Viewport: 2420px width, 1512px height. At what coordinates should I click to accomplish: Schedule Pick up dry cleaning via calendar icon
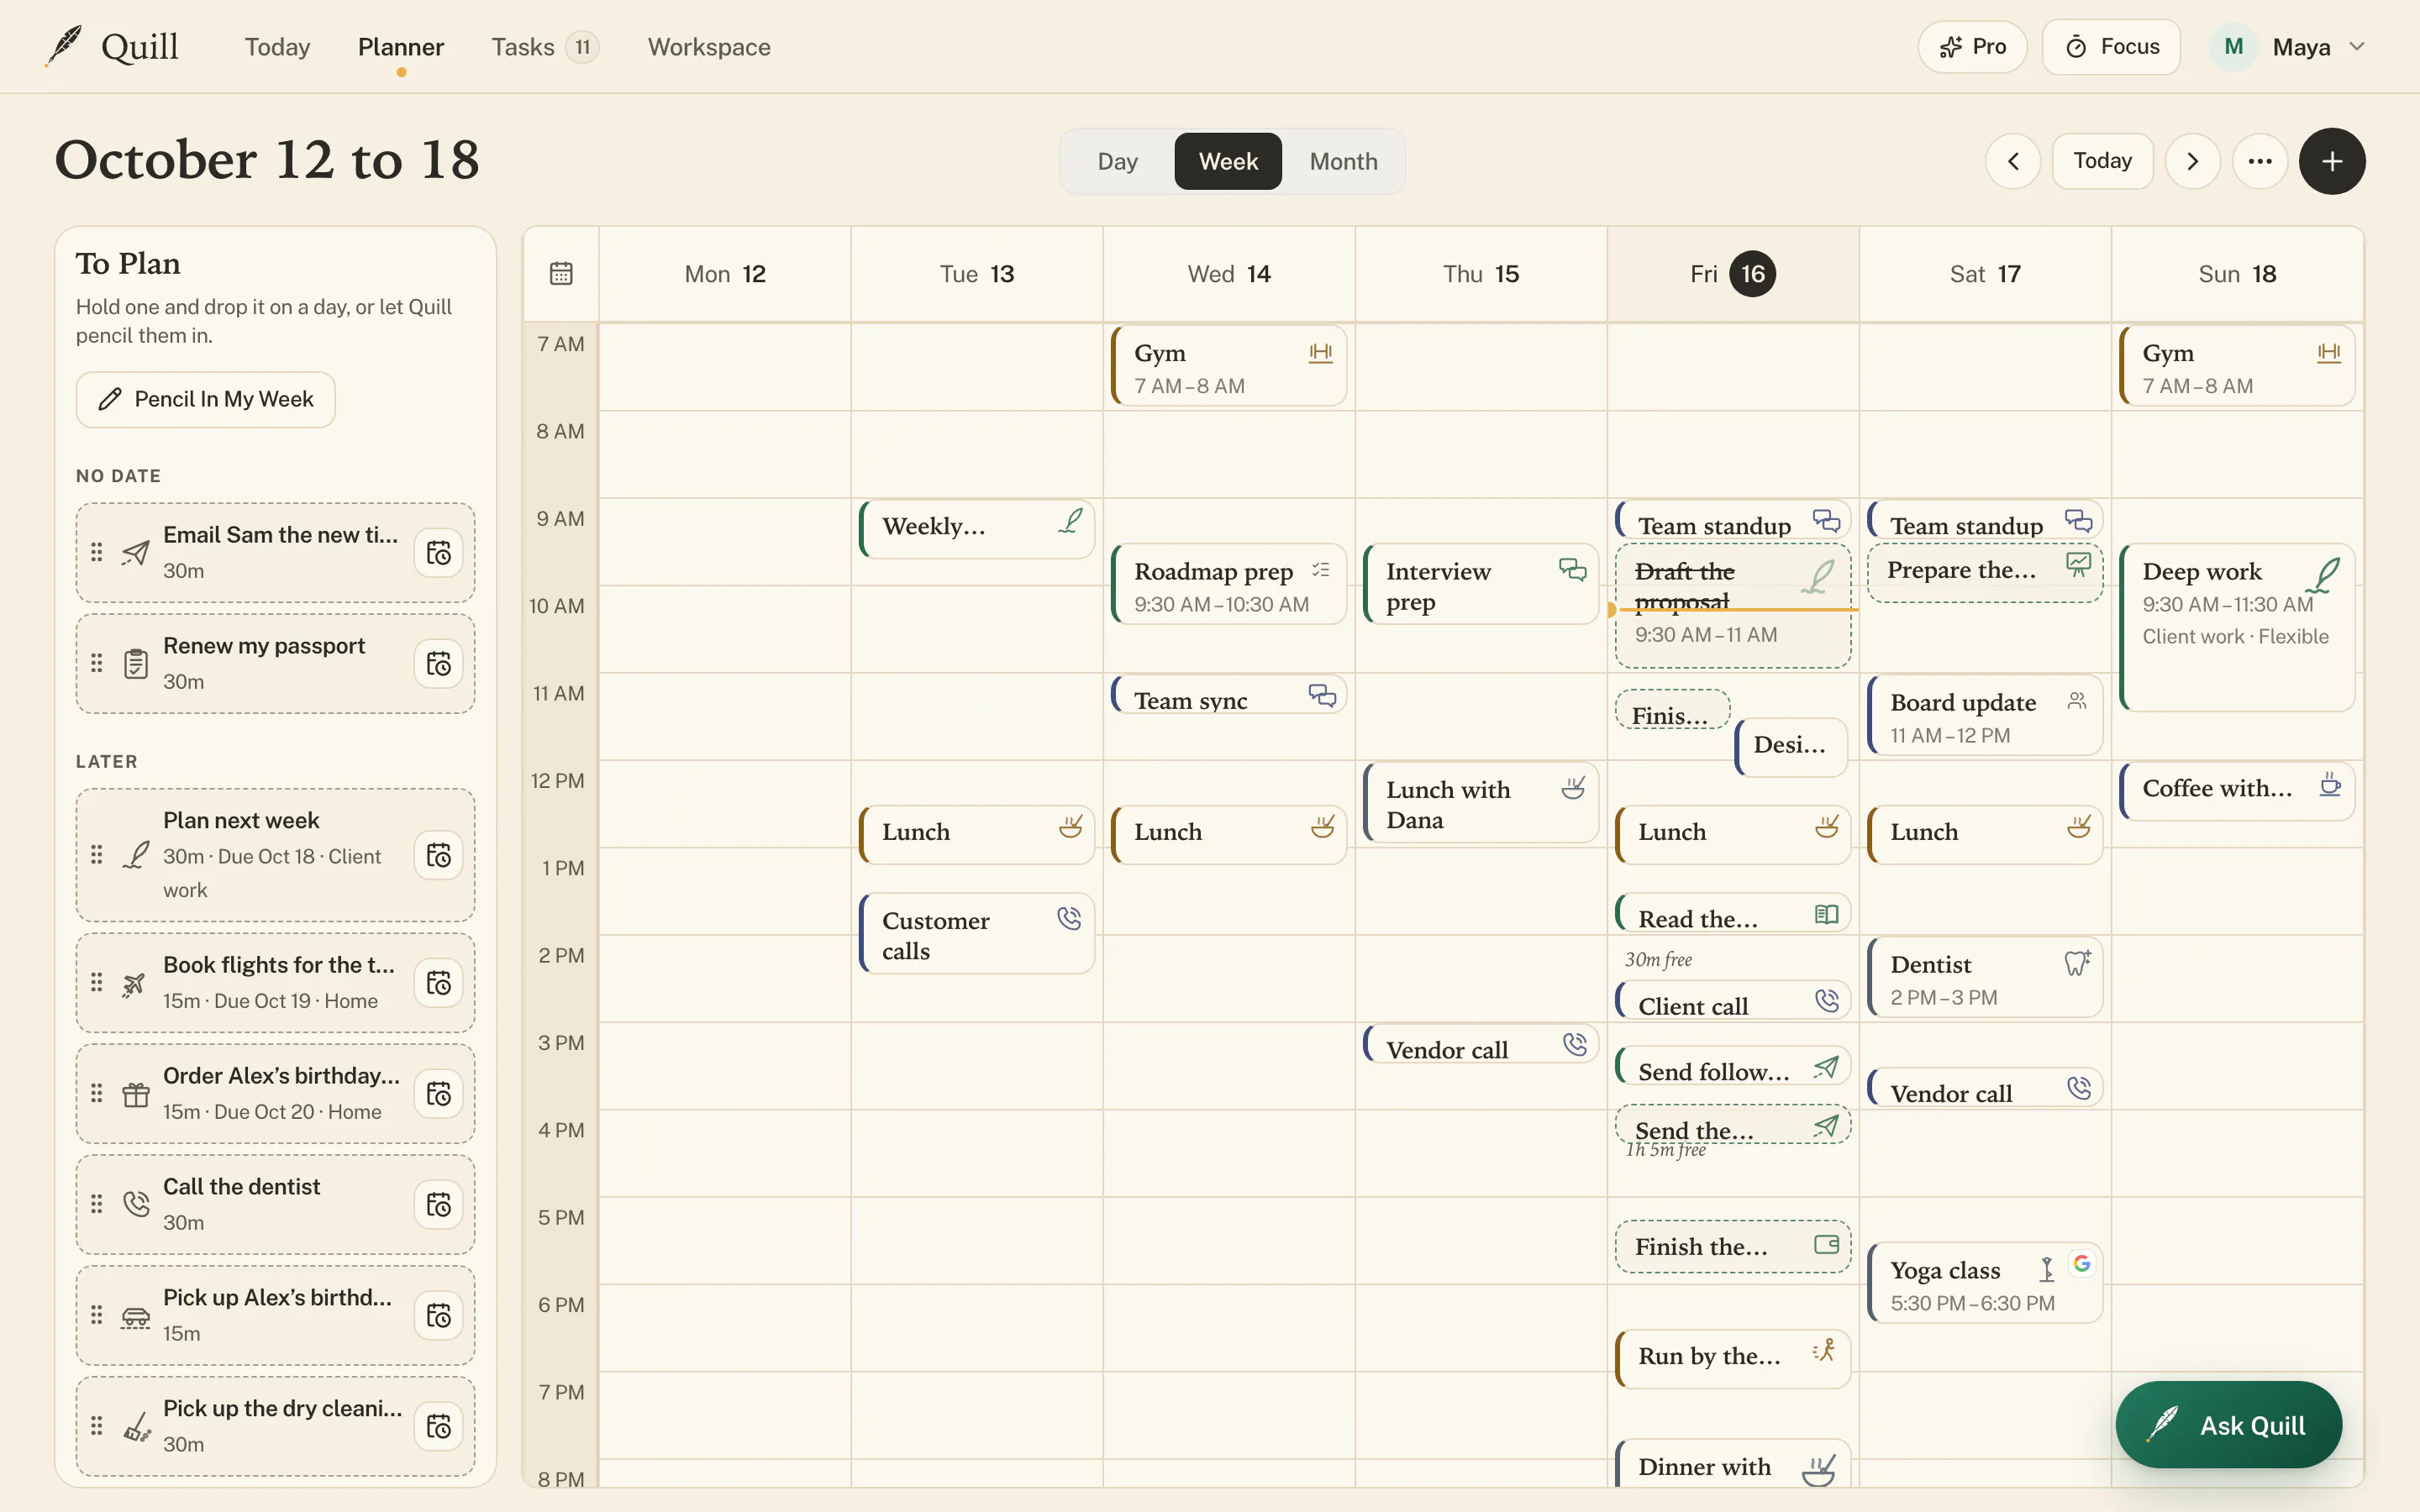439,1427
